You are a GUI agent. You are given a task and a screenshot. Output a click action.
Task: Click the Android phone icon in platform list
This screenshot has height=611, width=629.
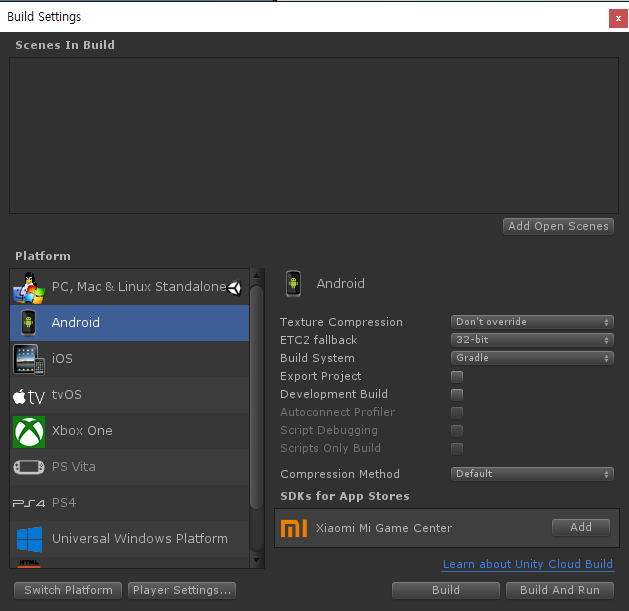(28, 323)
